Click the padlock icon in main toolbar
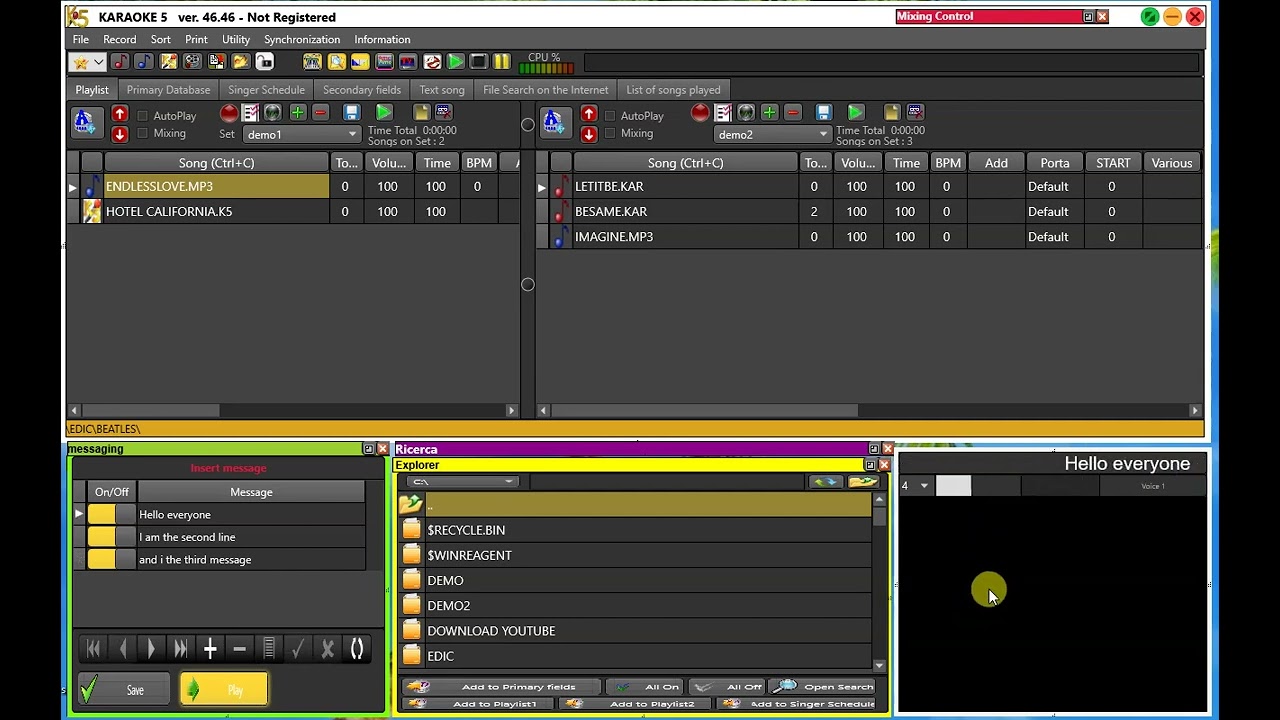This screenshot has width=1280, height=720. [264, 62]
